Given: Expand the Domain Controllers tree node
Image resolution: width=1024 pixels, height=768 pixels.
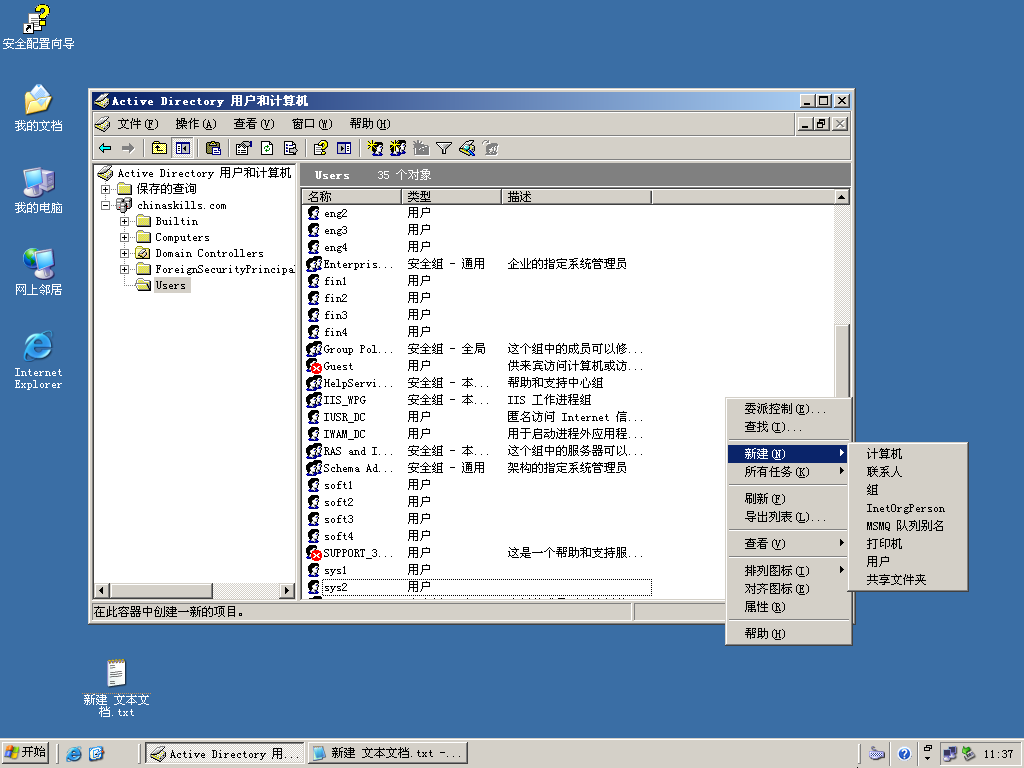Looking at the screenshot, I should pos(124,253).
